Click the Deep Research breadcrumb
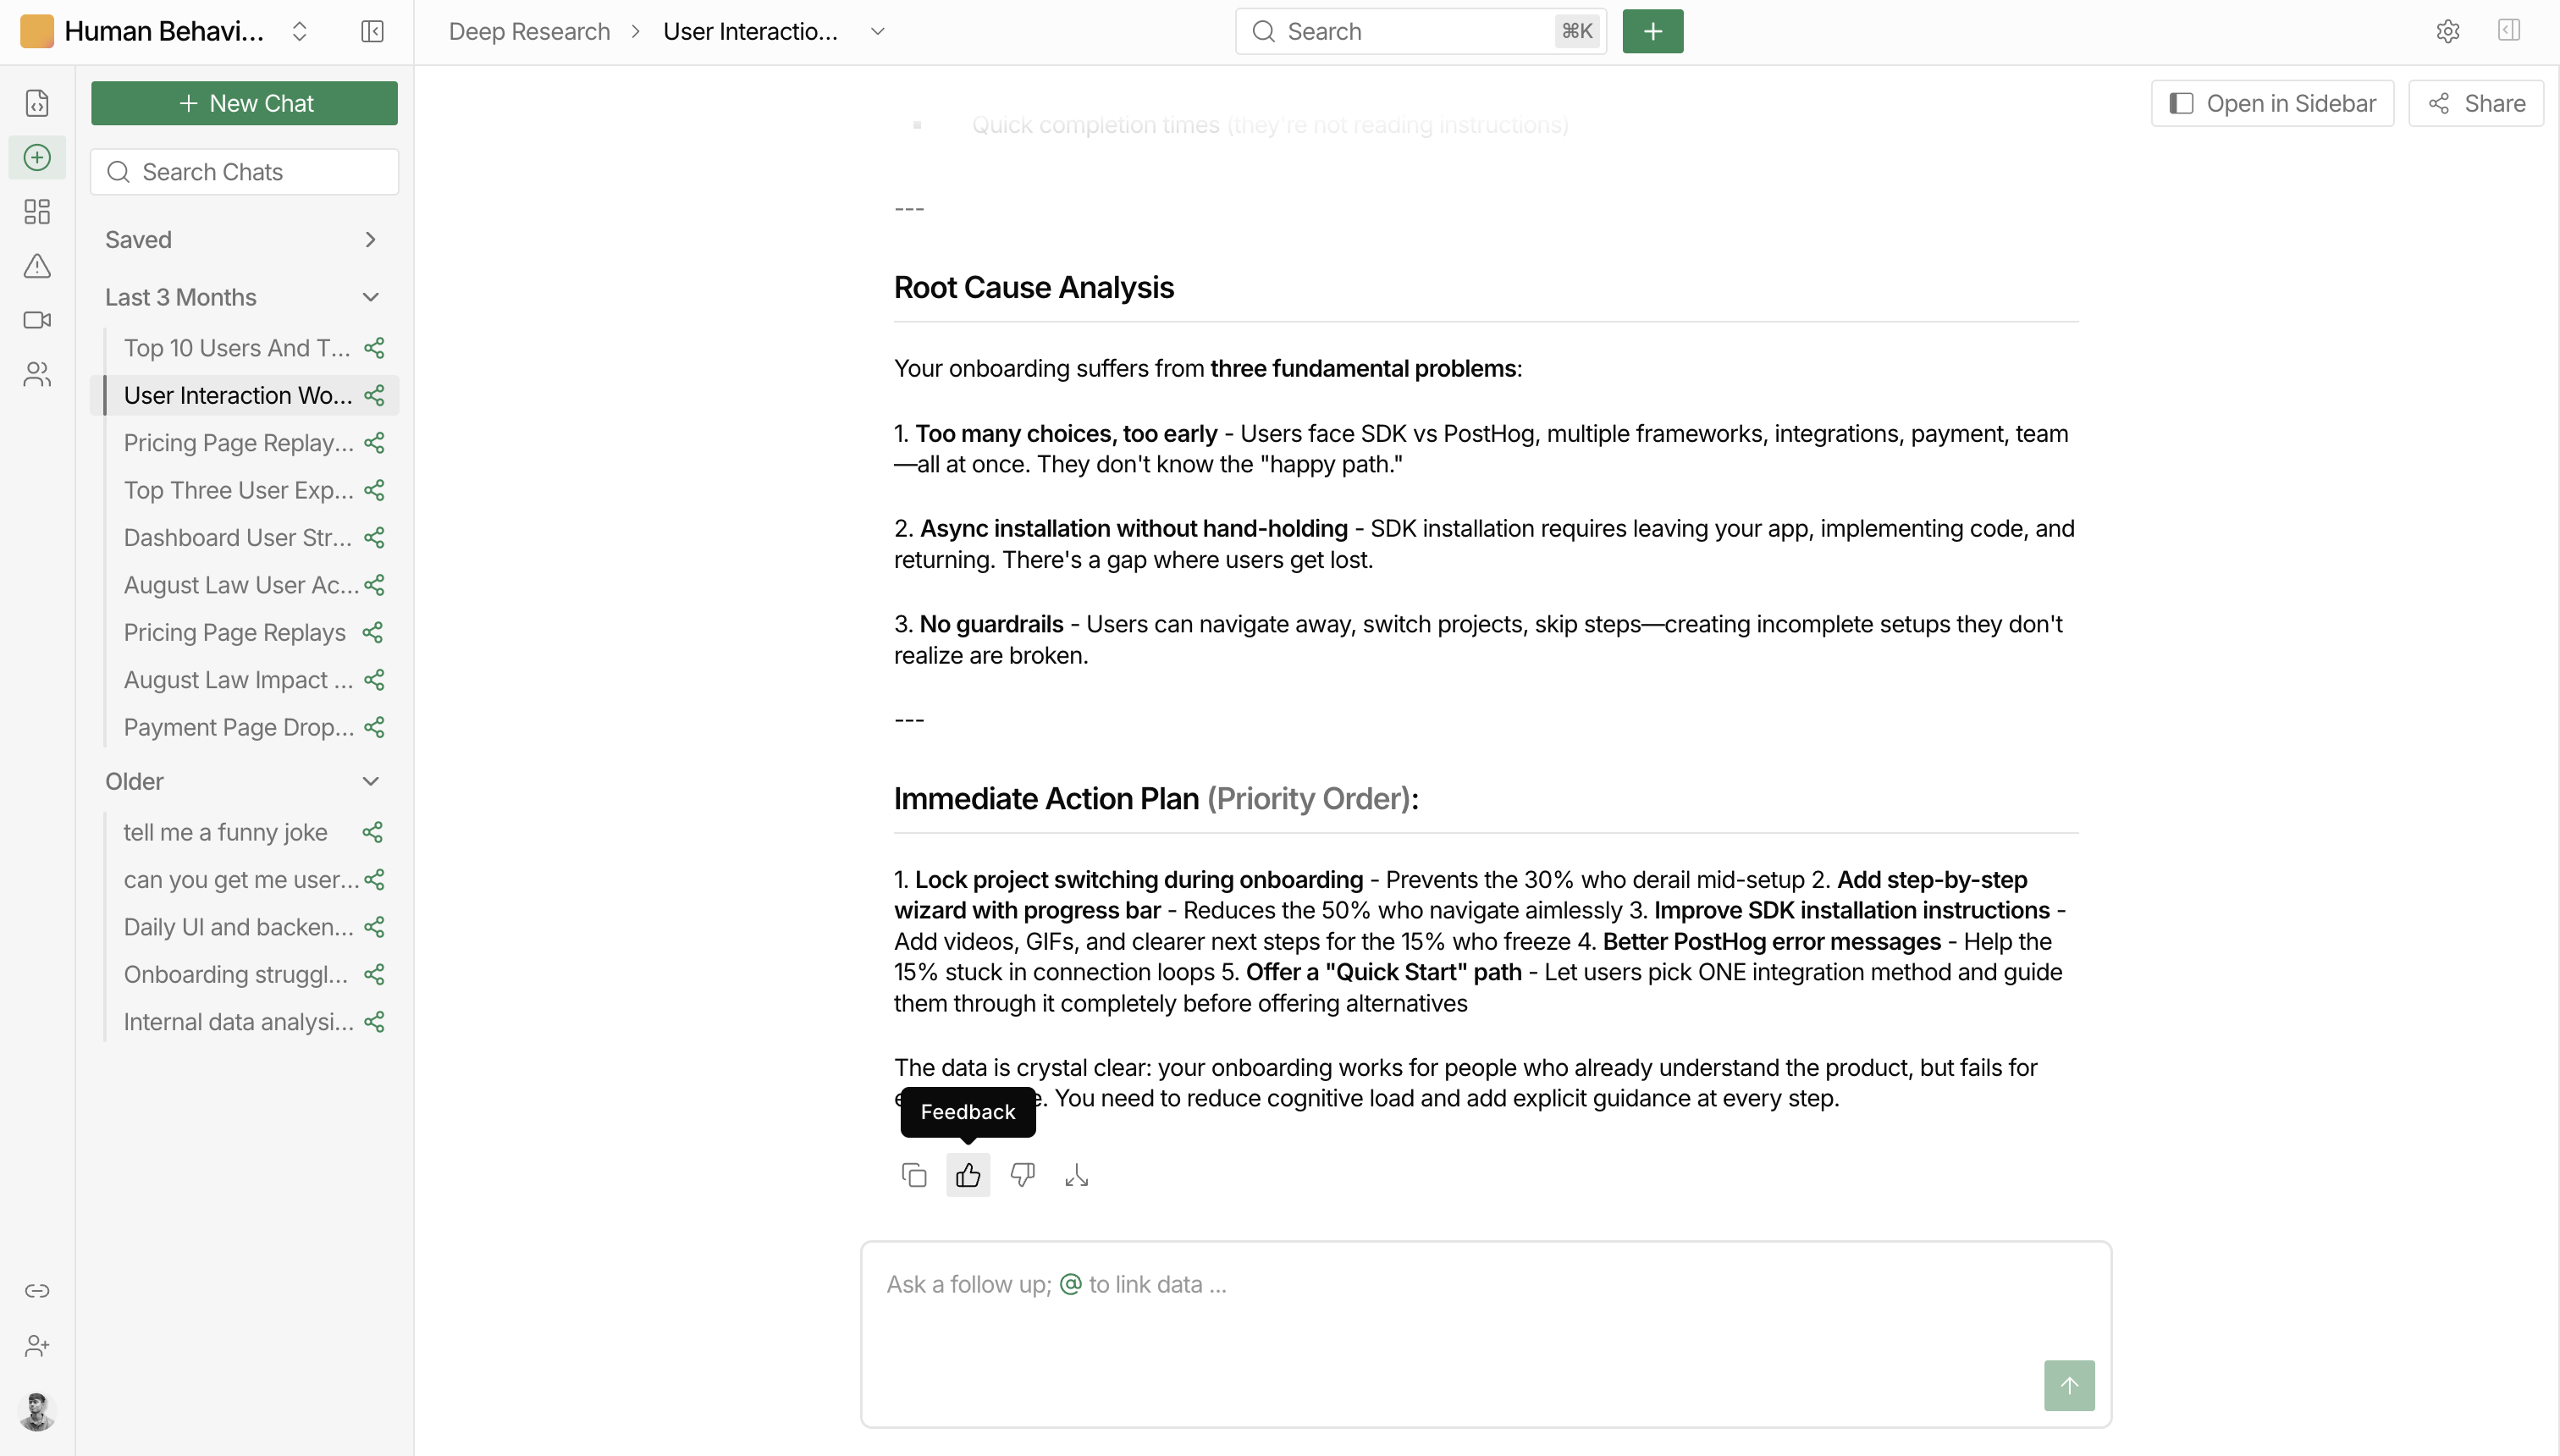 (x=529, y=32)
